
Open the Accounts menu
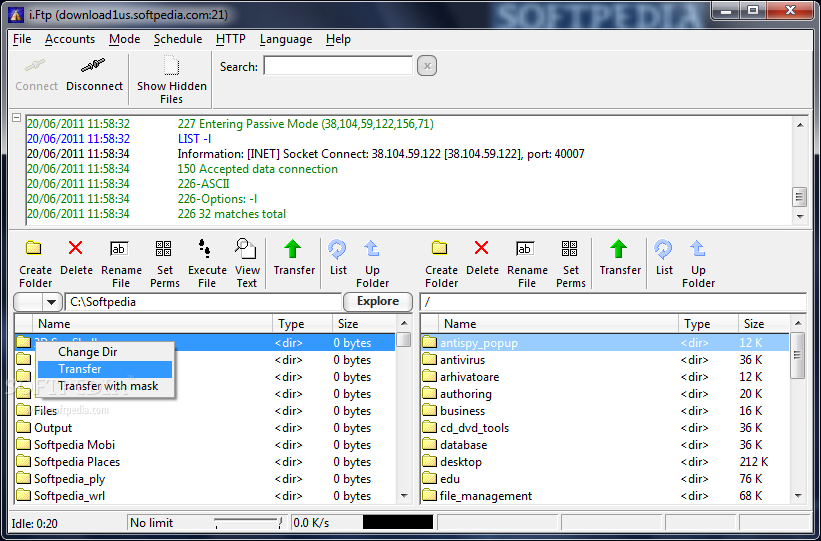[70, 39]
